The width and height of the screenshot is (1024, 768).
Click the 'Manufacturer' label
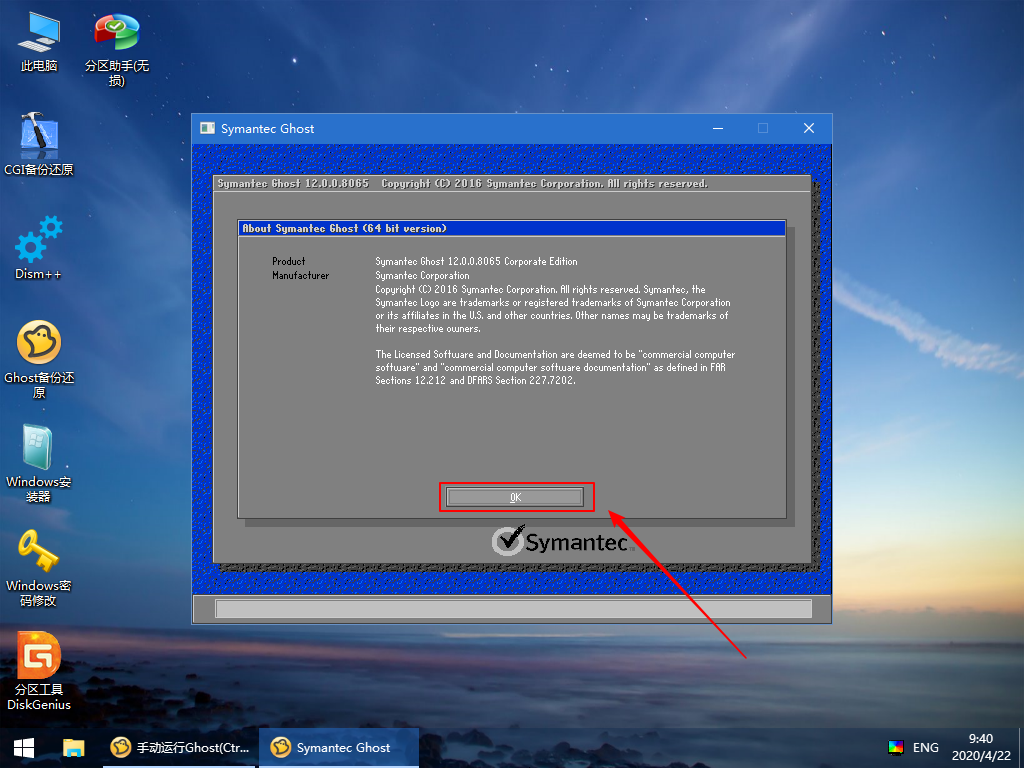pyautogui.click(x=300, y=276)
